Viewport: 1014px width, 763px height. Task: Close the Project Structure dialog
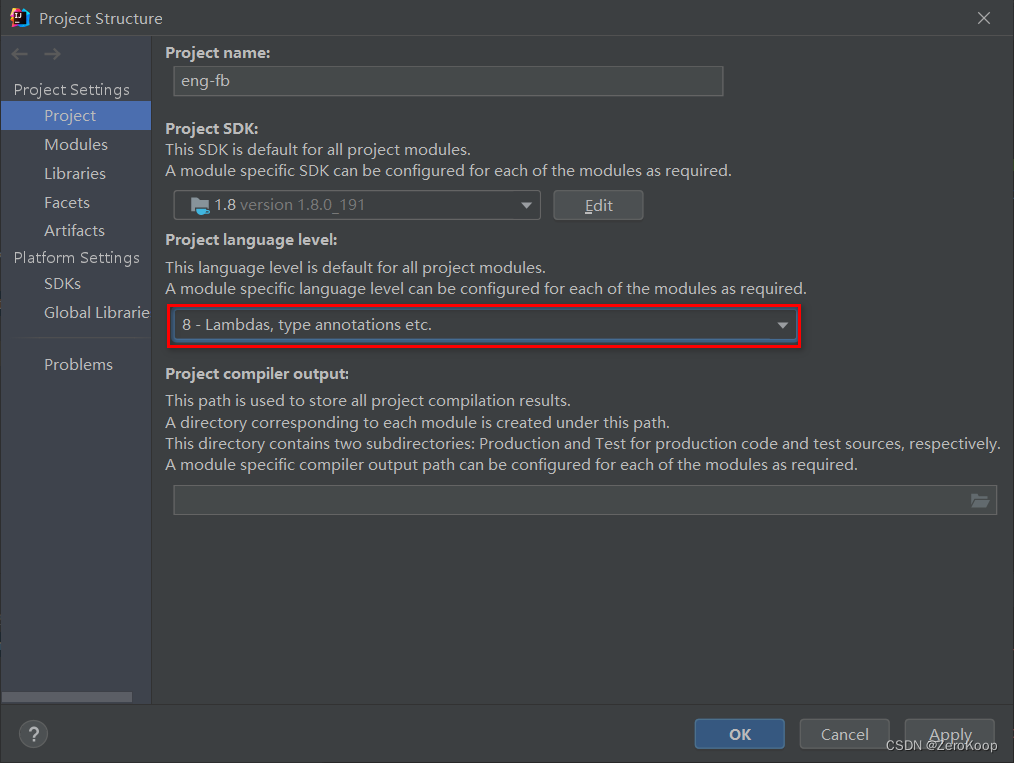click(x=984, y=18)
